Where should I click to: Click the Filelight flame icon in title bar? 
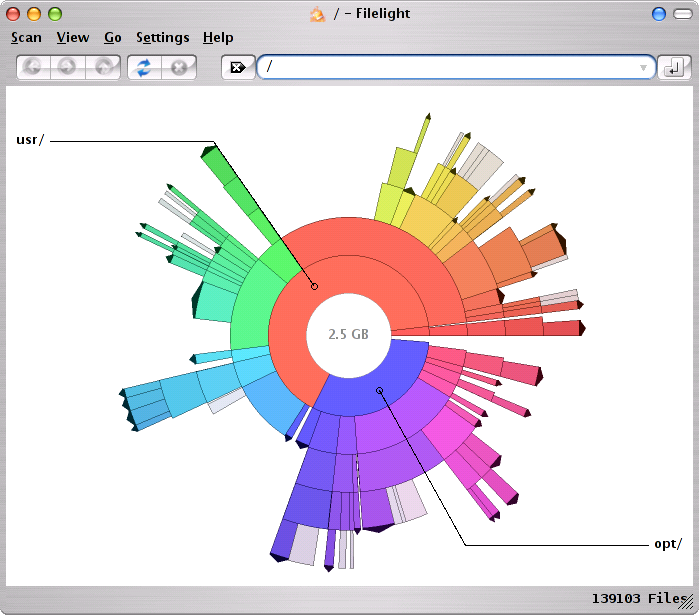317,14
